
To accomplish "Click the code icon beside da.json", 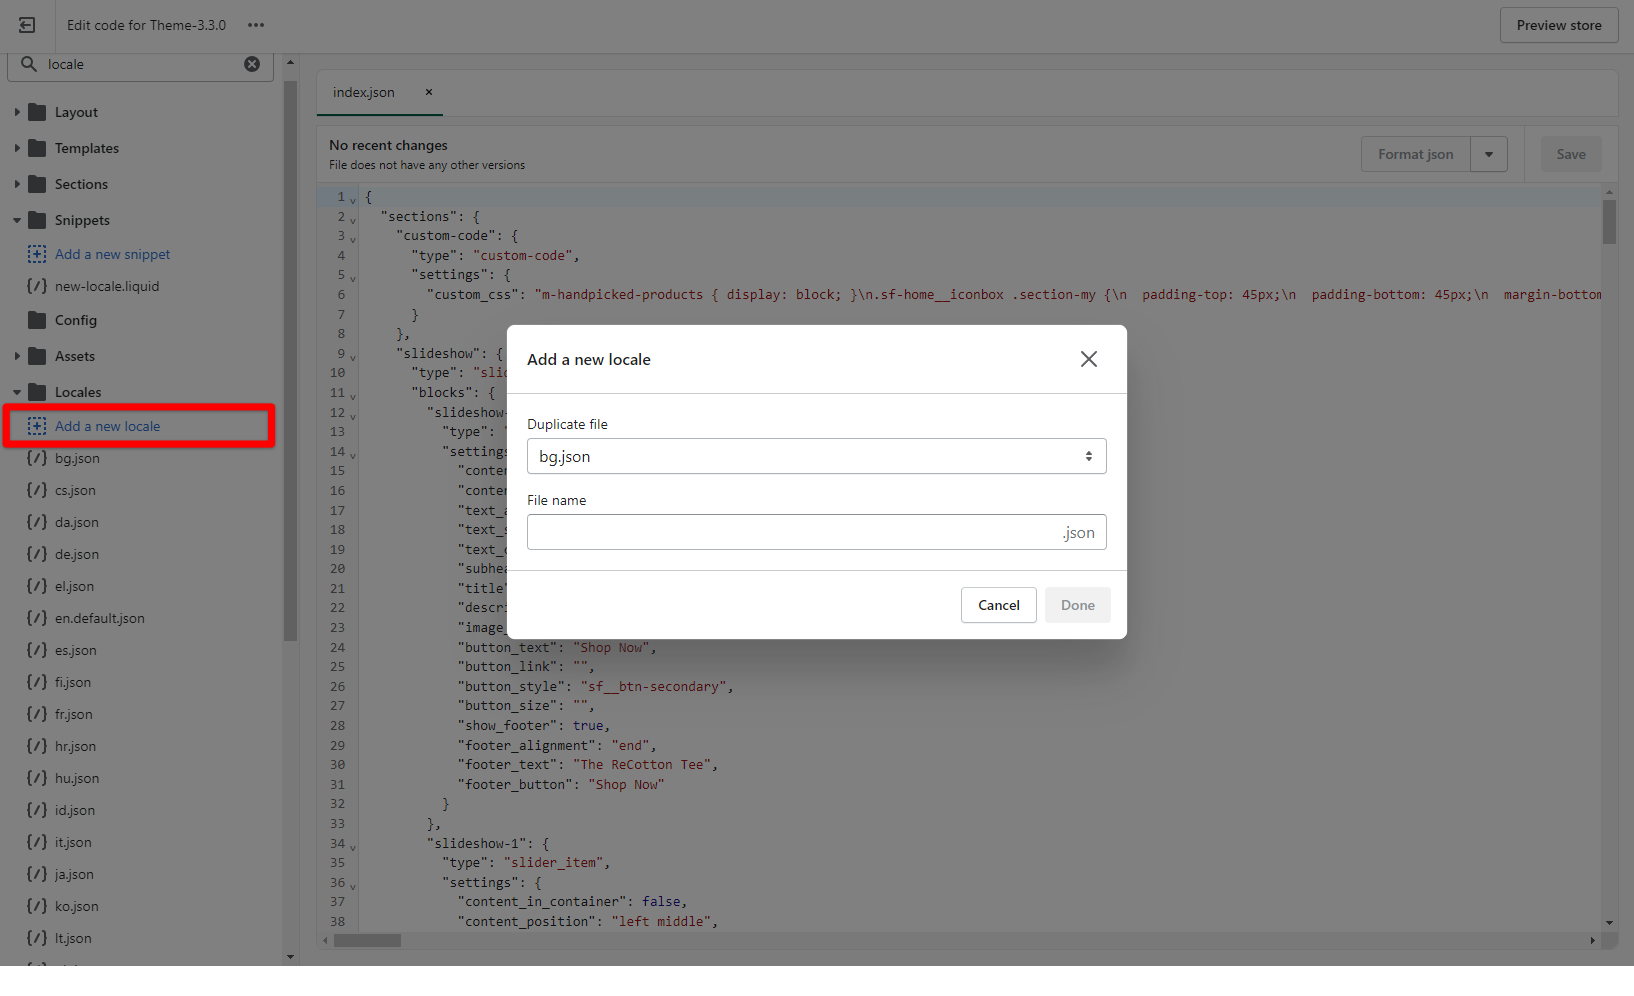I will (37, 522).
